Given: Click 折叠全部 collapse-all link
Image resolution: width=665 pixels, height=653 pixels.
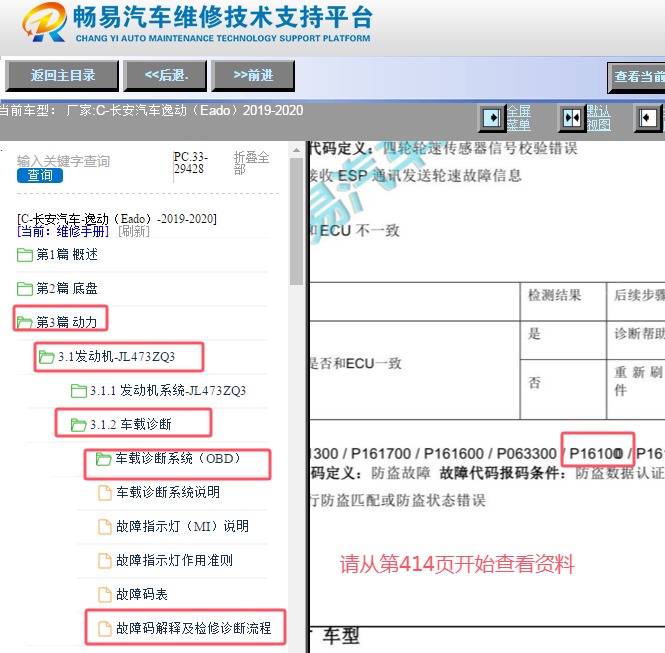Looking at the screenshot, I should click(x=251, y=163).
